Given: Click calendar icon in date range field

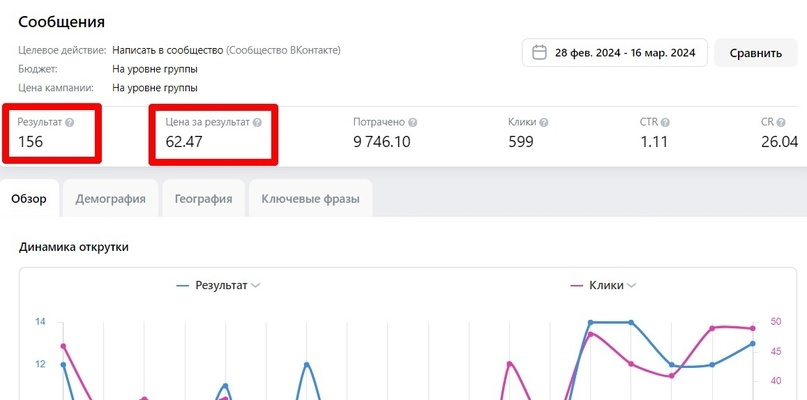Looking at the screenshot, I should (x=539, y=53).
